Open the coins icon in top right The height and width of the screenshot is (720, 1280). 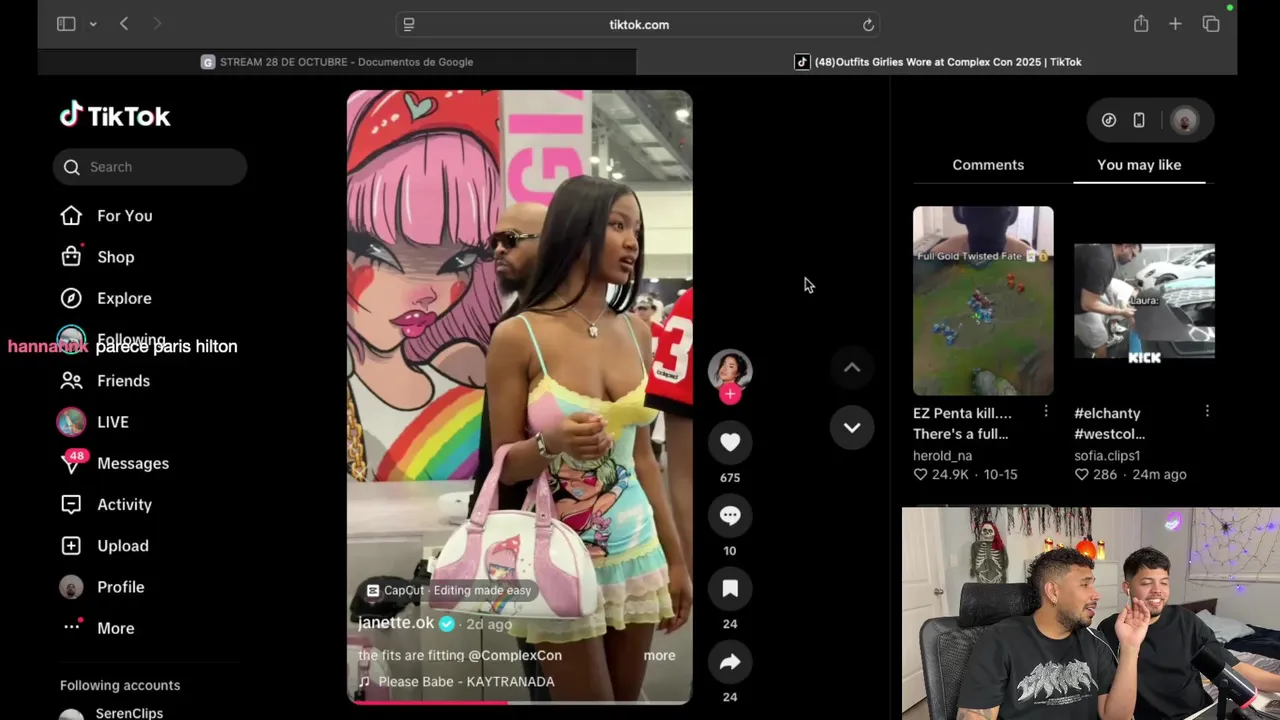tap(1109, 120)
